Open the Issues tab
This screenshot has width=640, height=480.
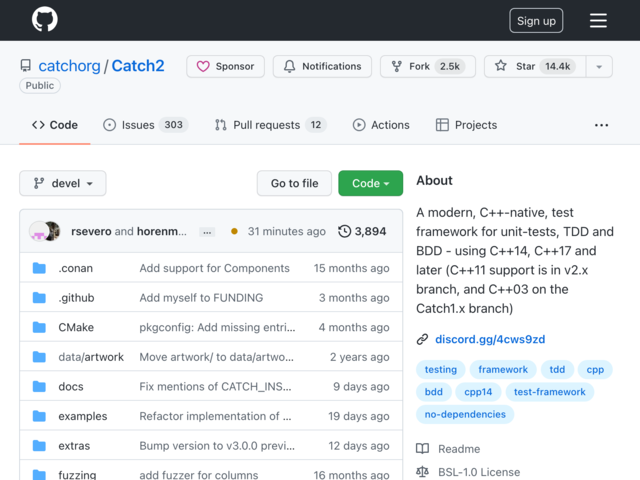coord(145,125)
